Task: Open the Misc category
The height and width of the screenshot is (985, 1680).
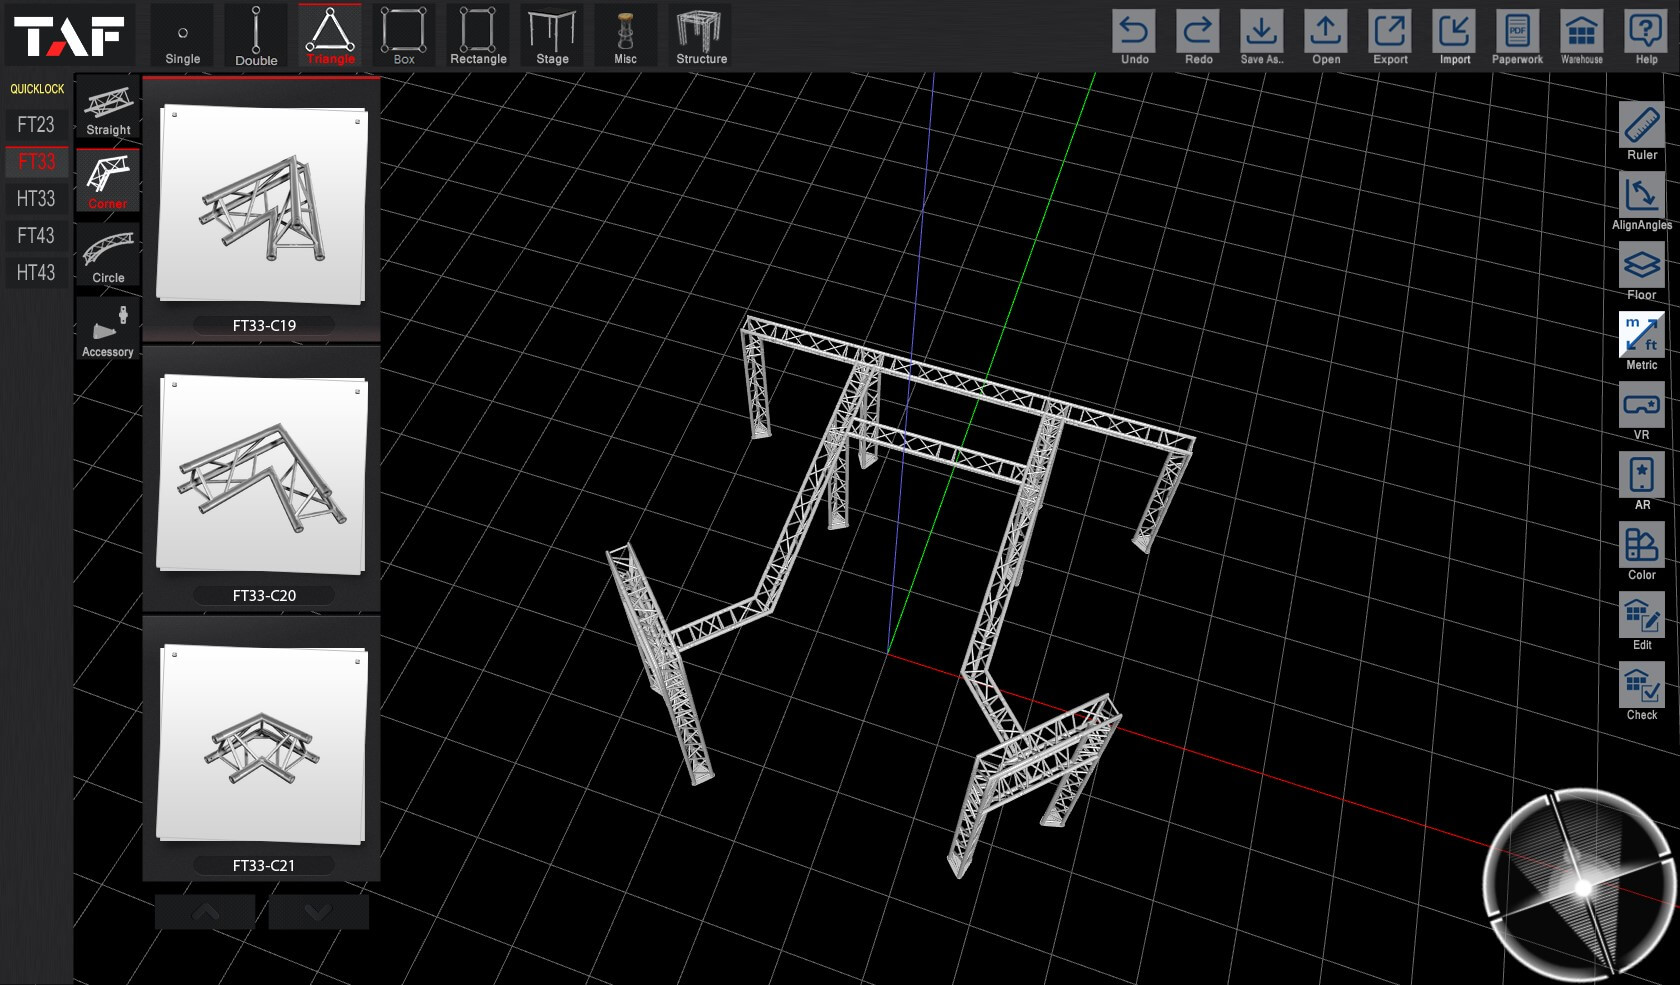Action: click(x=626, y=36)
